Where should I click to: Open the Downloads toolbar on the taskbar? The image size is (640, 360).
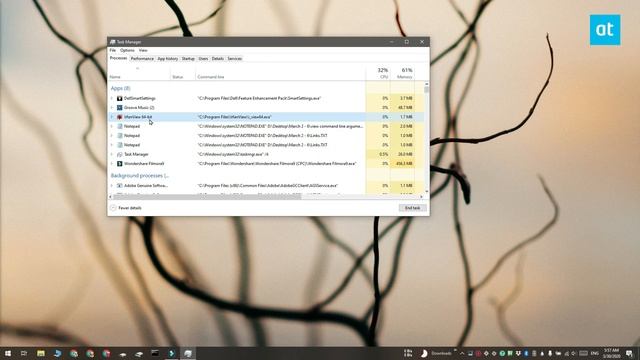click(442, 353)
